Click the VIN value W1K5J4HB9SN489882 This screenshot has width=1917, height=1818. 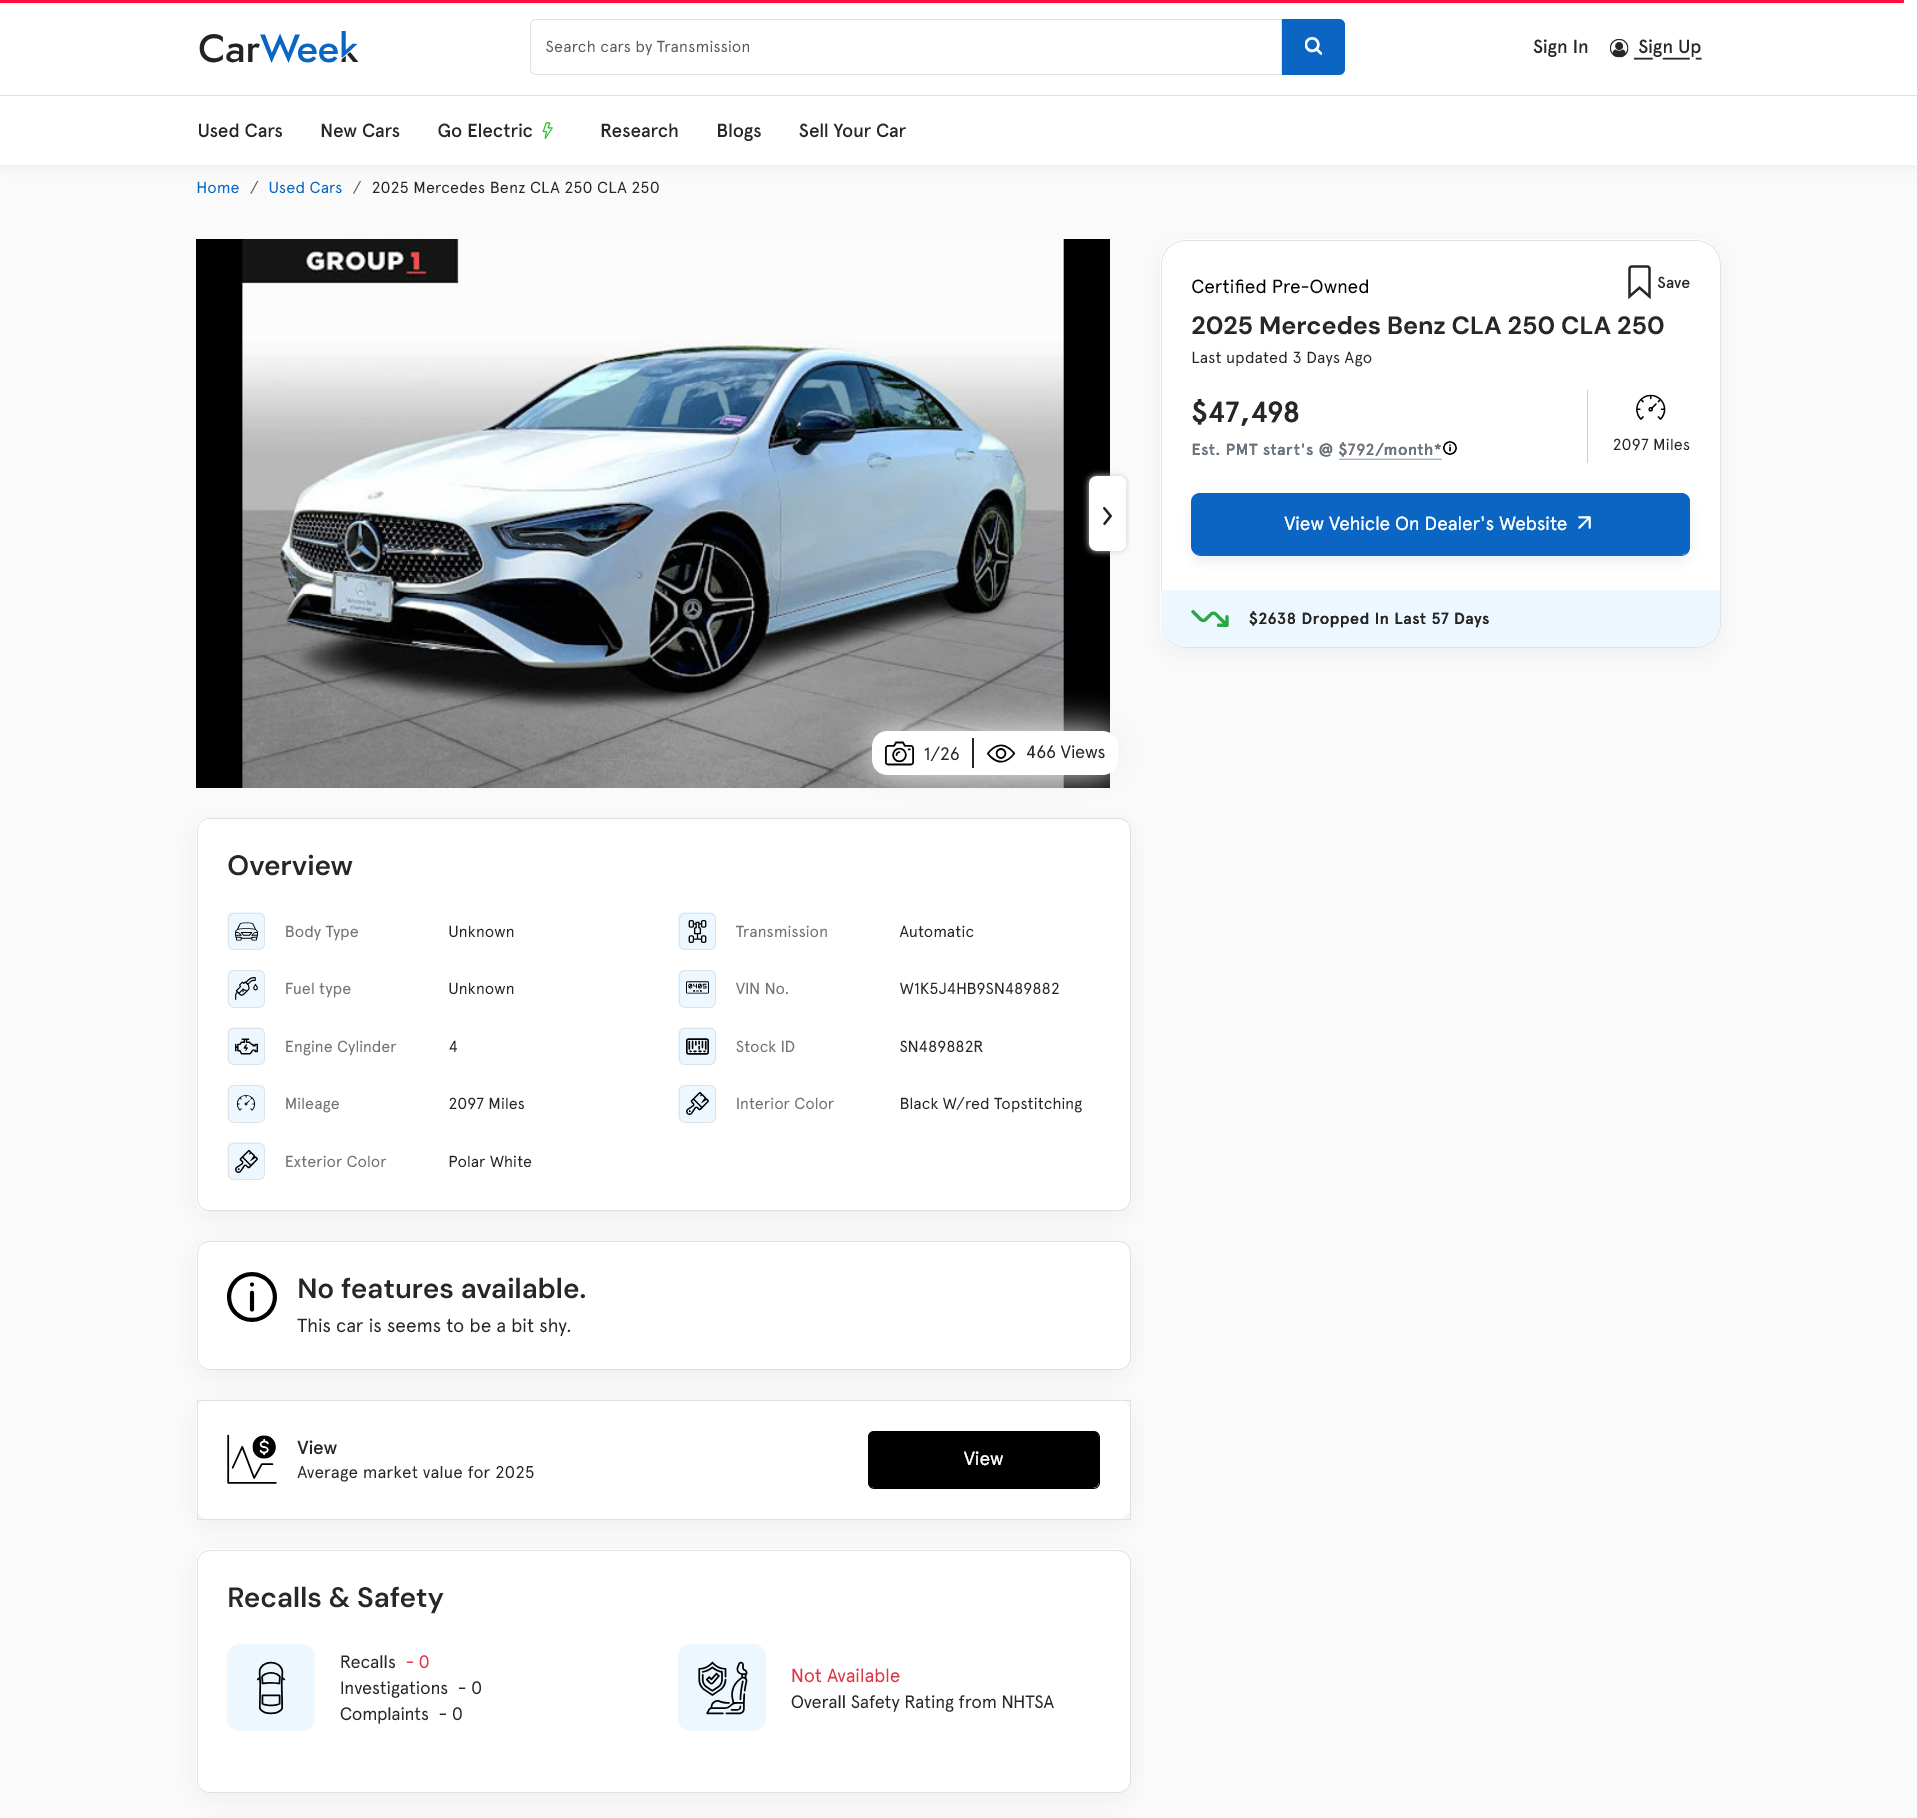[x=979, y=989]
